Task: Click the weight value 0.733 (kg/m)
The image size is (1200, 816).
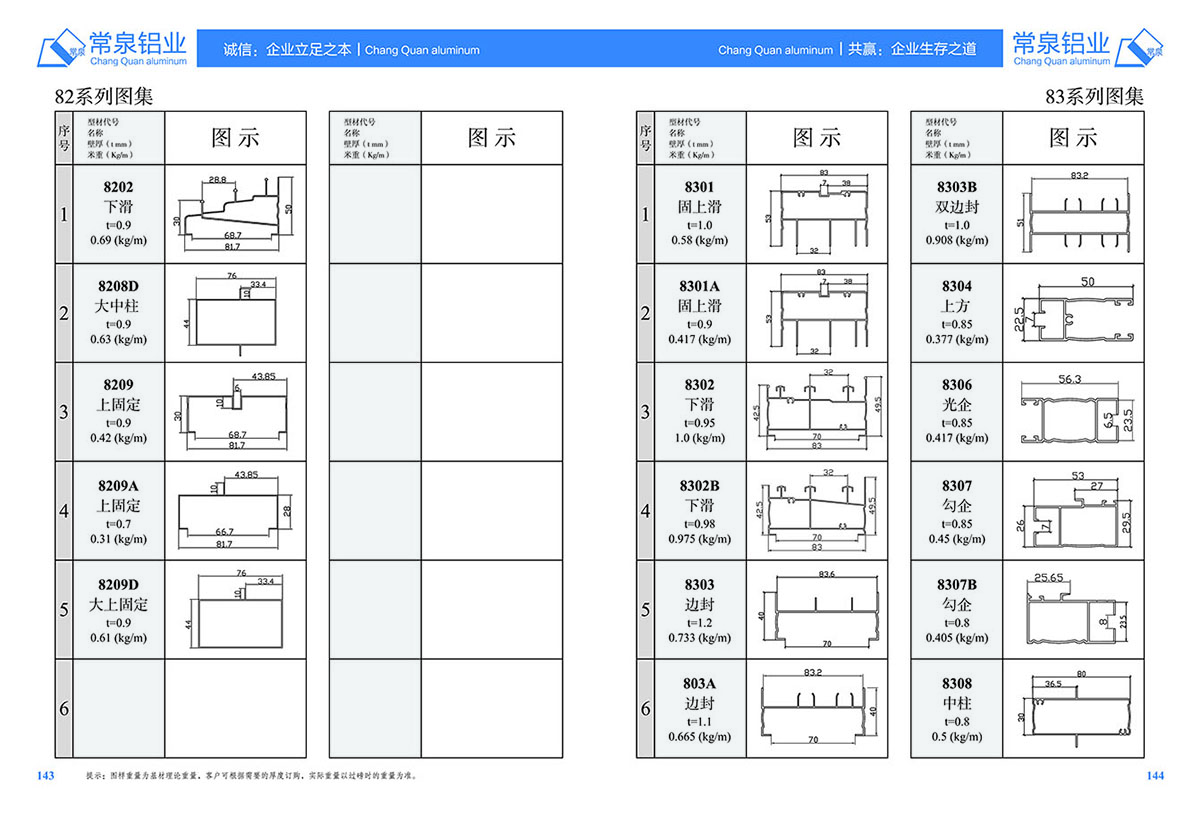Action: coord(700,637)
